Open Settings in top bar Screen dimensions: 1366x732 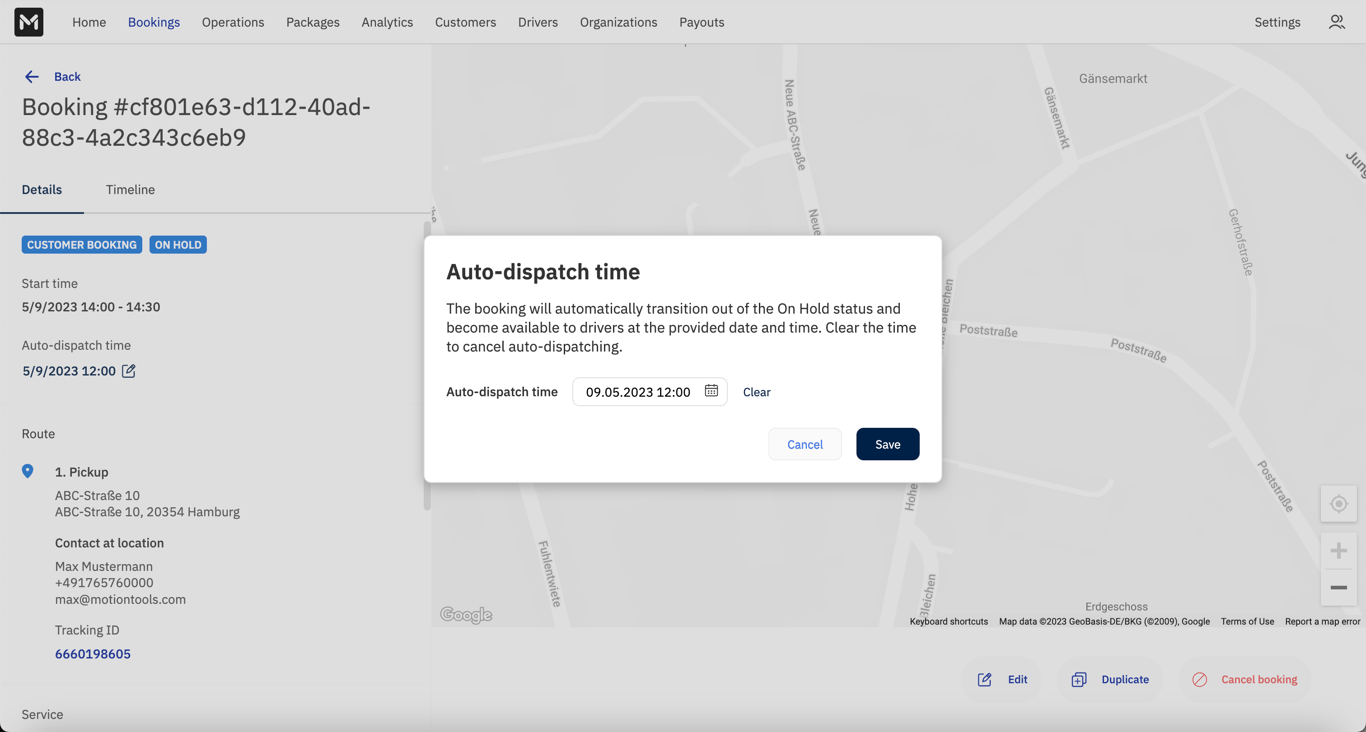(x=1277, y=22)
